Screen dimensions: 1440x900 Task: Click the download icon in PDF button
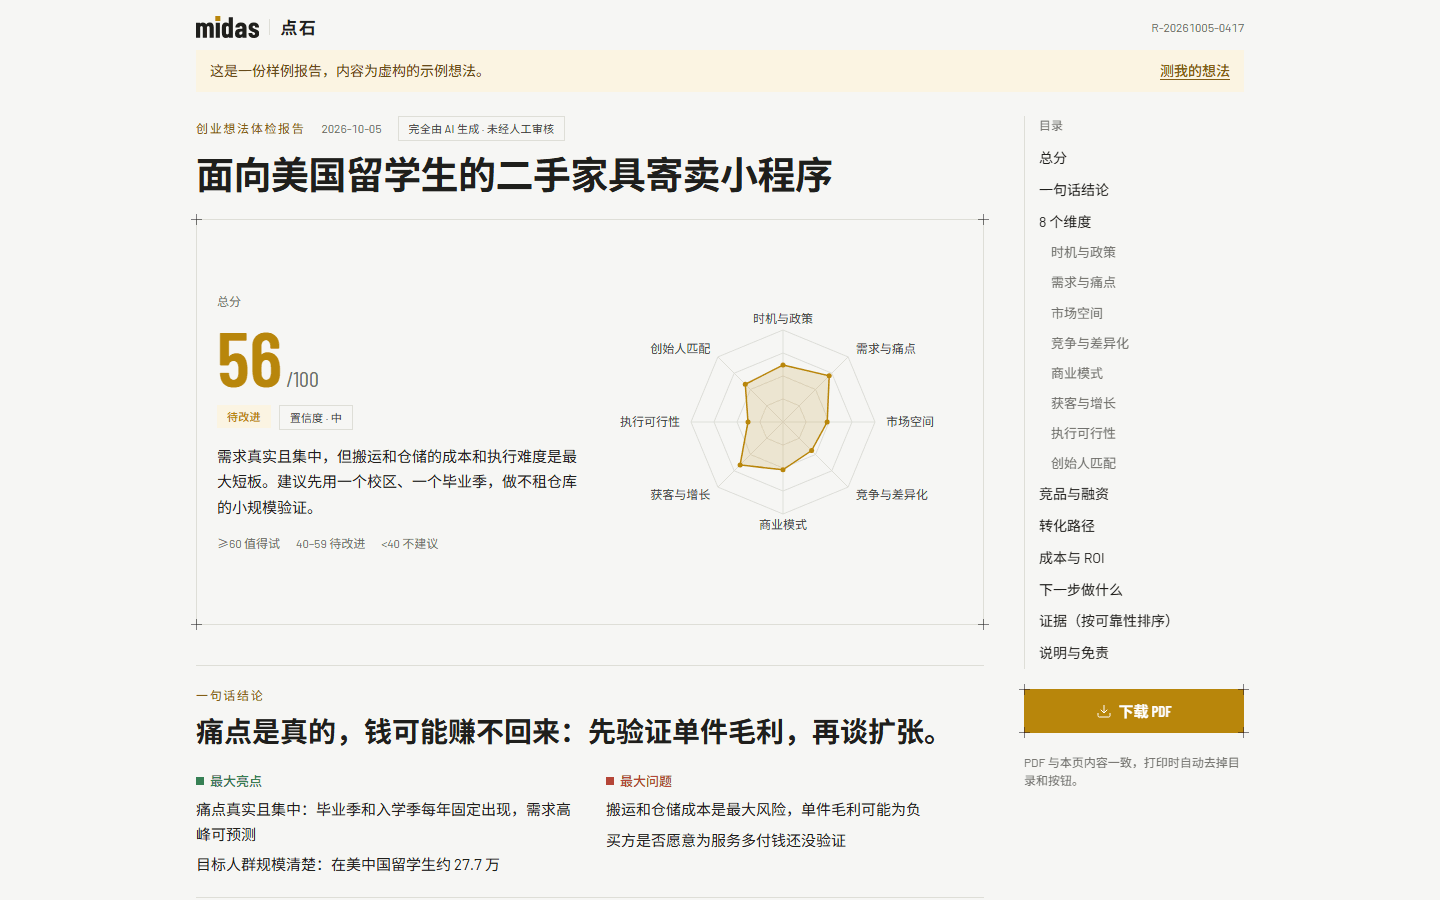[x=1104, y=711]
